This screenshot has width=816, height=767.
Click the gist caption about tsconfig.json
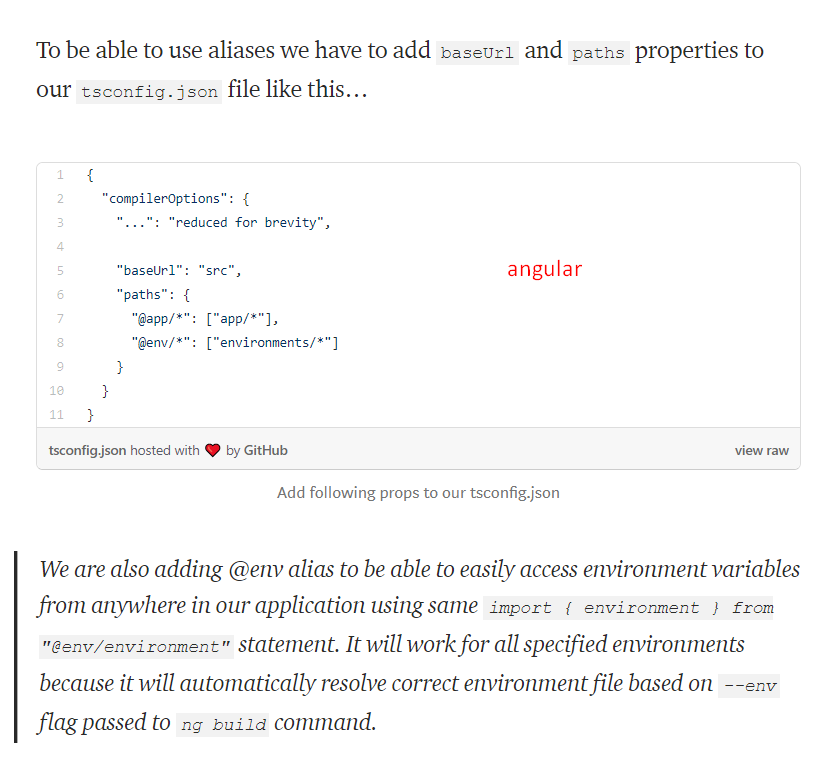point(418,493)
